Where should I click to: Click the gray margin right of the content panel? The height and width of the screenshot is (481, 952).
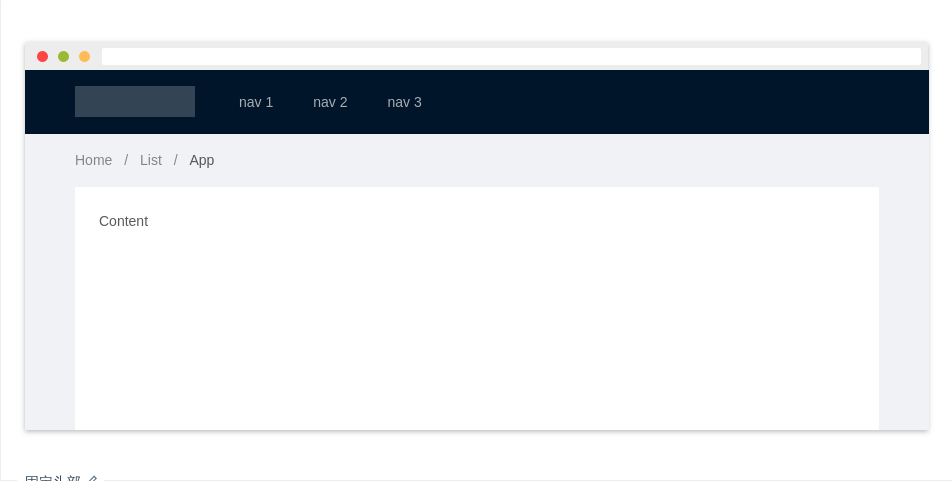904,300
